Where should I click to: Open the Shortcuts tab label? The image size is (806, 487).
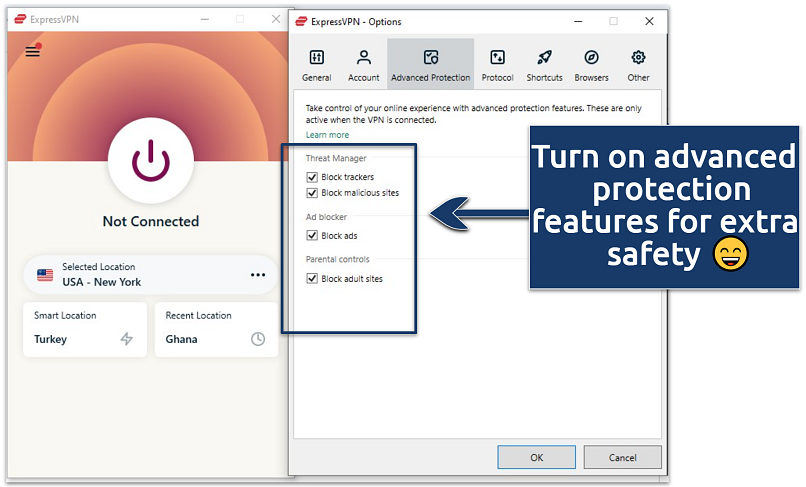[544, 78]
